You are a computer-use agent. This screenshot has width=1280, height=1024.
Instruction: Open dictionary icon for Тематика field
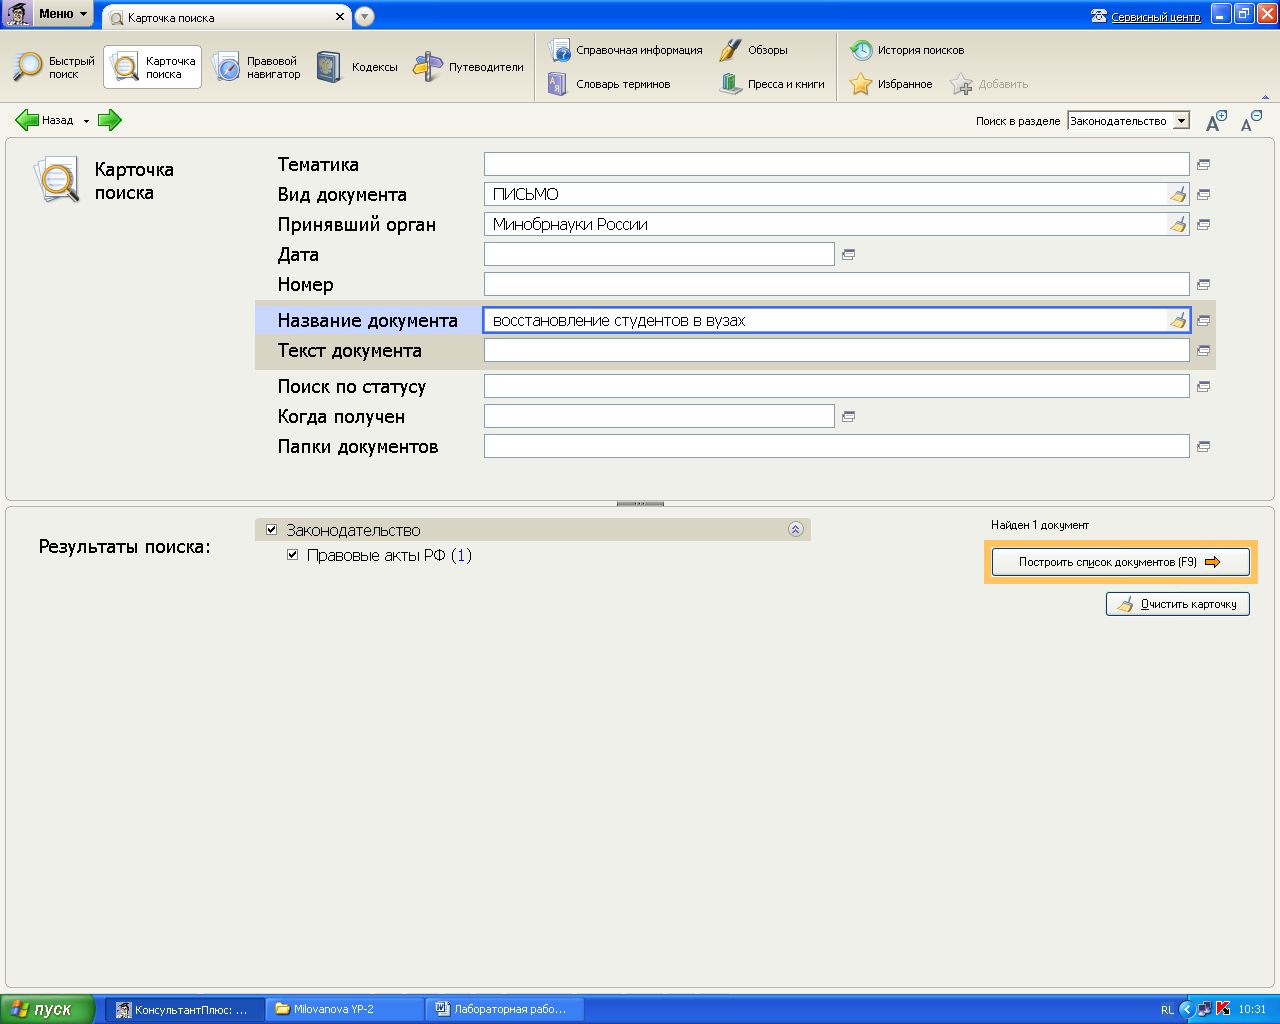tap(1204, 164)
